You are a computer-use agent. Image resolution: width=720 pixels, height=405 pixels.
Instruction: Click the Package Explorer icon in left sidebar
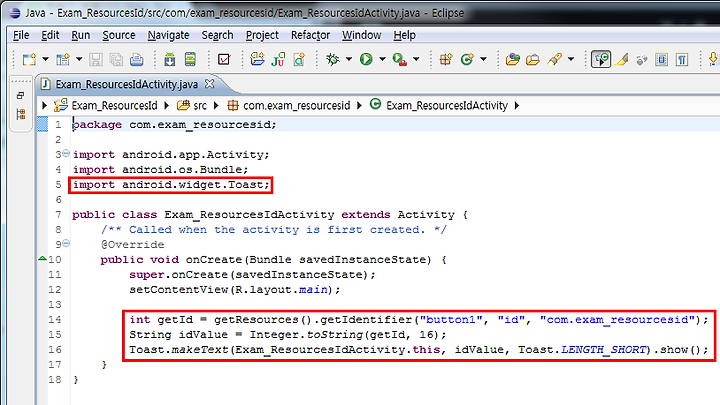(21, 114)
